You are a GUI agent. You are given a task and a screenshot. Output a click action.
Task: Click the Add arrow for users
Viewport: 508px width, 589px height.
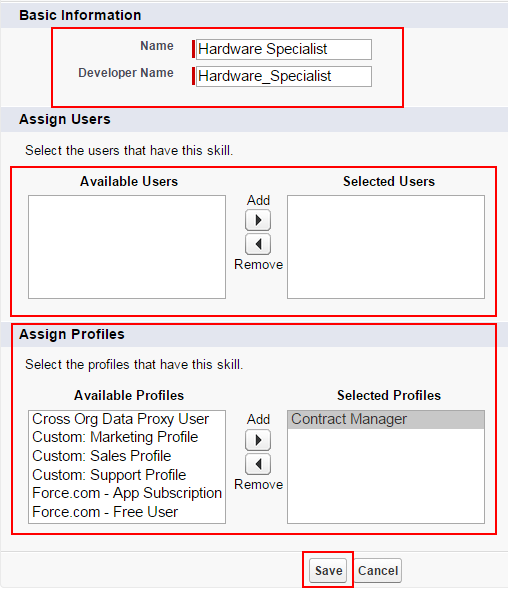258,220
